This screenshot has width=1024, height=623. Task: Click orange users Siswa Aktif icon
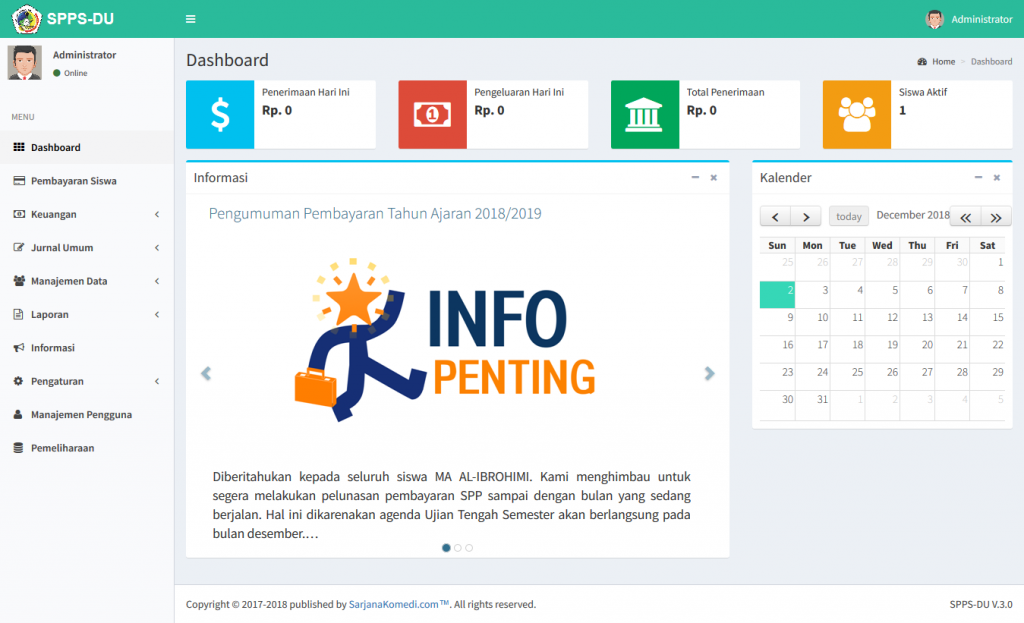(x=857, y=114)
